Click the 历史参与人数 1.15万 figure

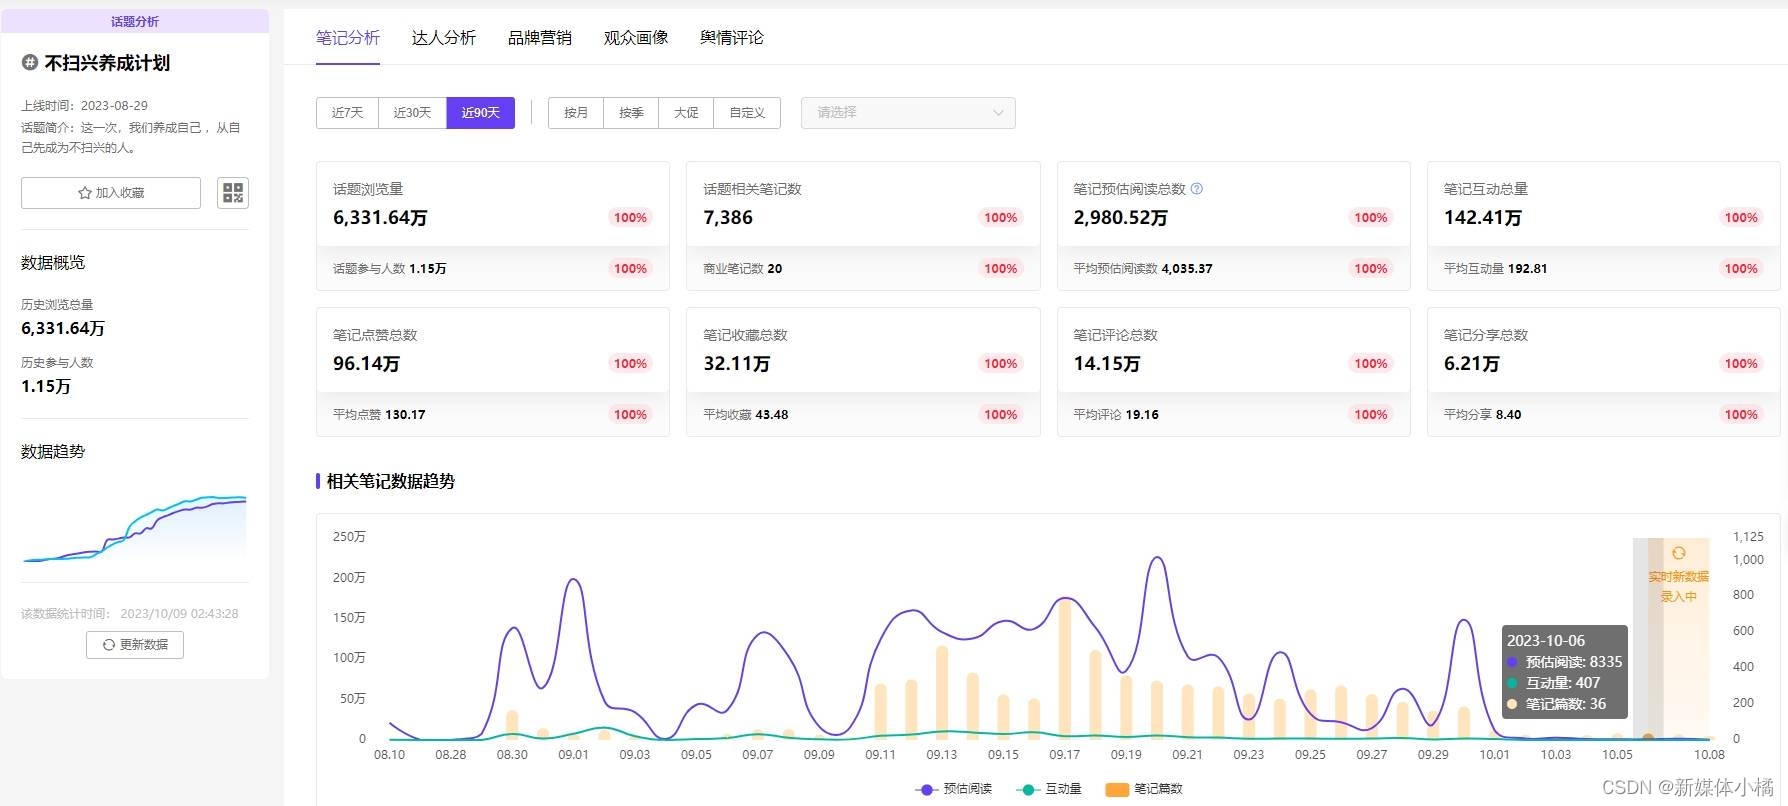pos(46,386)
